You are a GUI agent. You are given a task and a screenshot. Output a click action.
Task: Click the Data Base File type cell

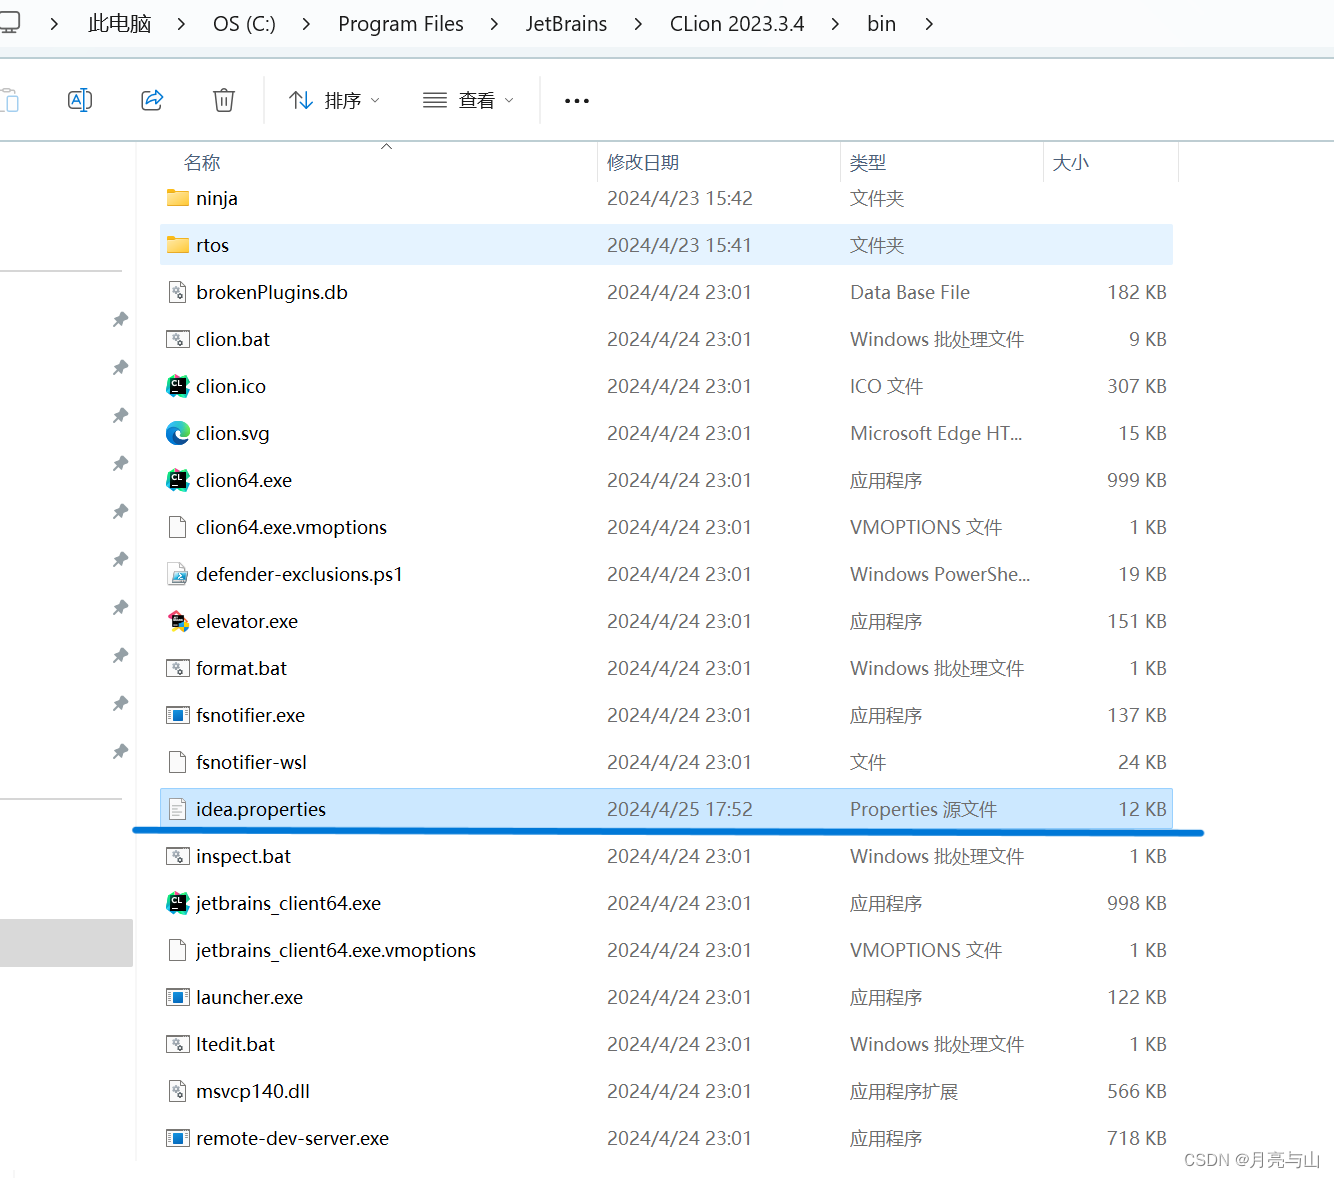click(x=910, y=292)
